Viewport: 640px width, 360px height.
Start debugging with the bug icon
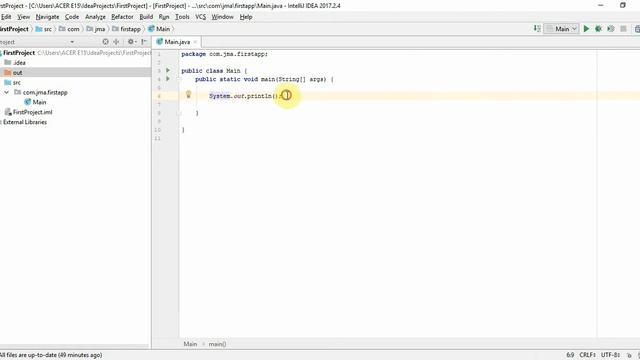598,29
